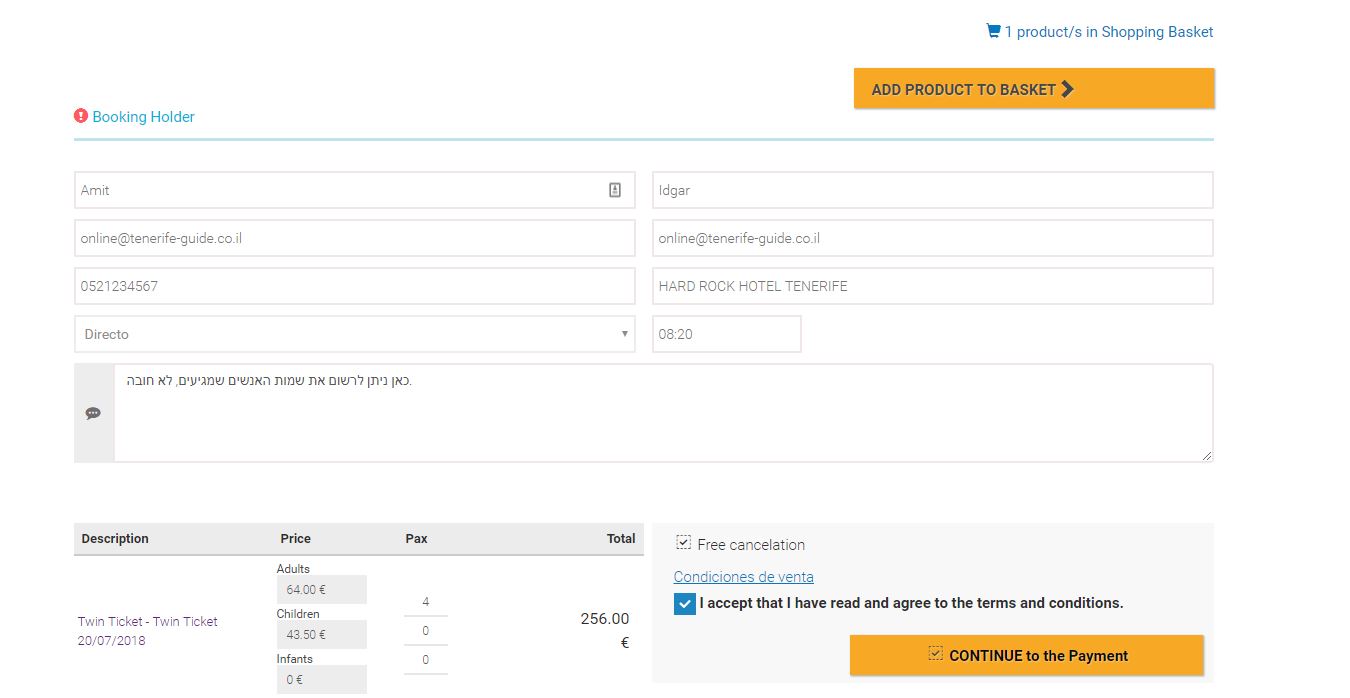Screen dimensions: 1350x698
Task: Toggle the terms and conditions checkbox
Action: (x=685, y=604)
